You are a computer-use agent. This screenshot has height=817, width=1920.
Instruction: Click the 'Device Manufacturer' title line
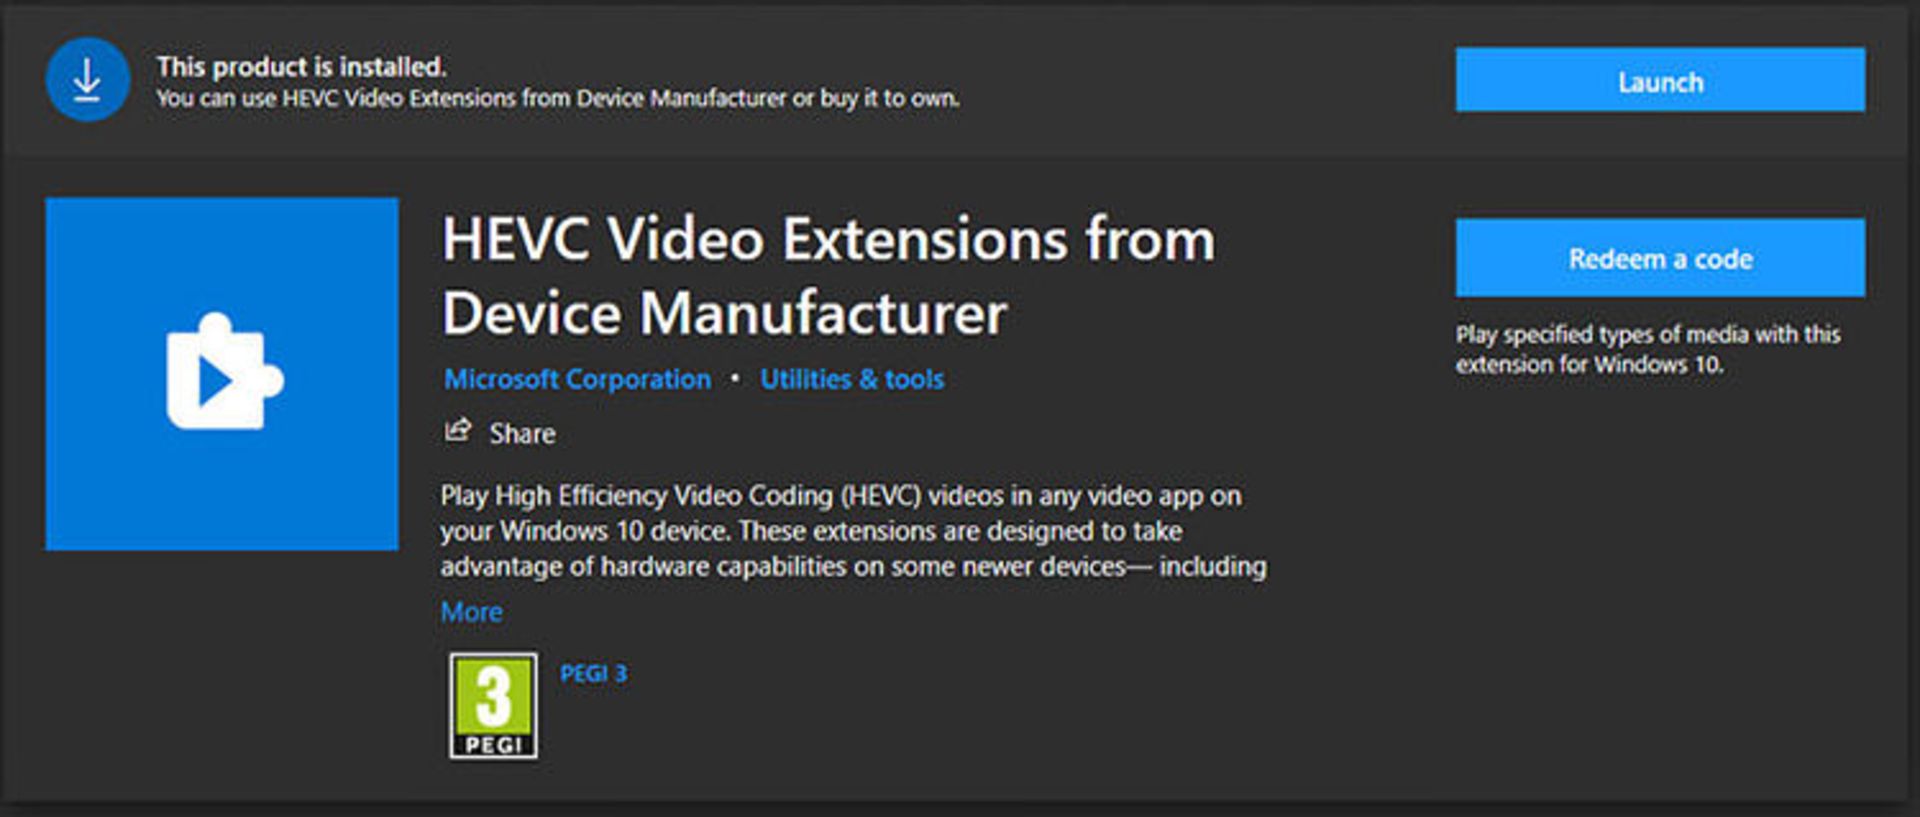tap(724, 314)
